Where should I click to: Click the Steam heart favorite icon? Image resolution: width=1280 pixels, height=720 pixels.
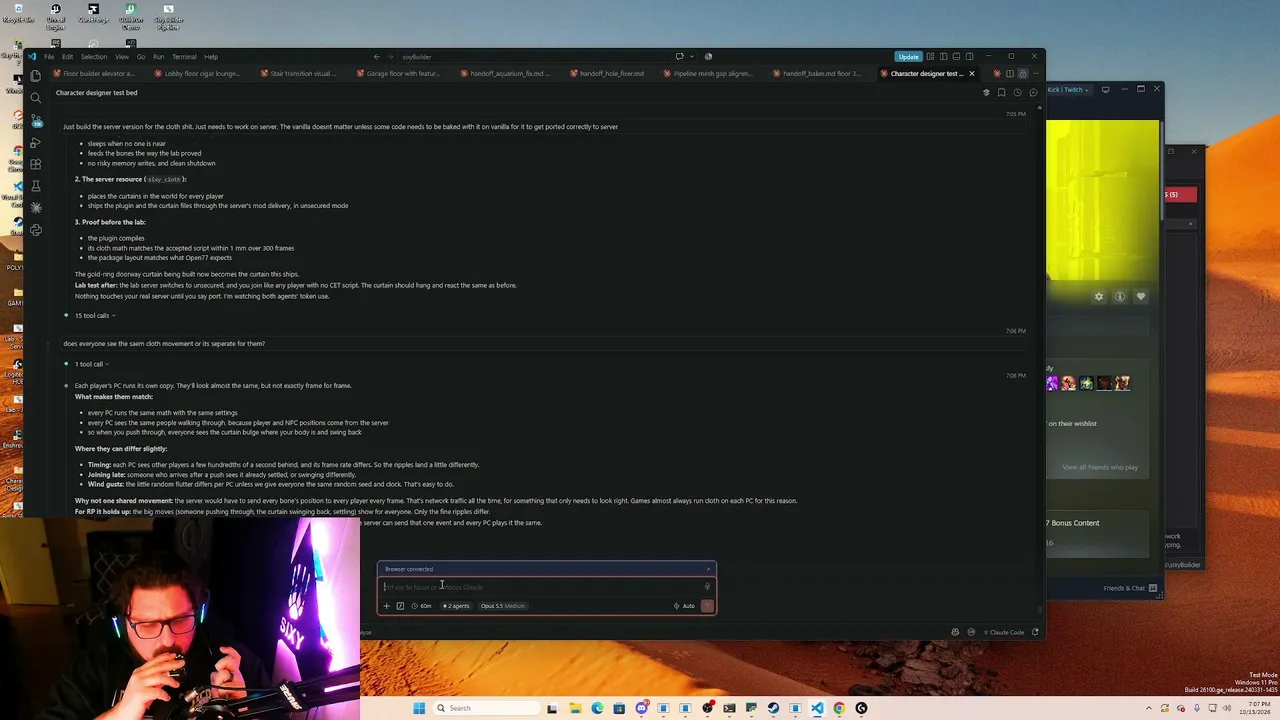click(1141, 297)
